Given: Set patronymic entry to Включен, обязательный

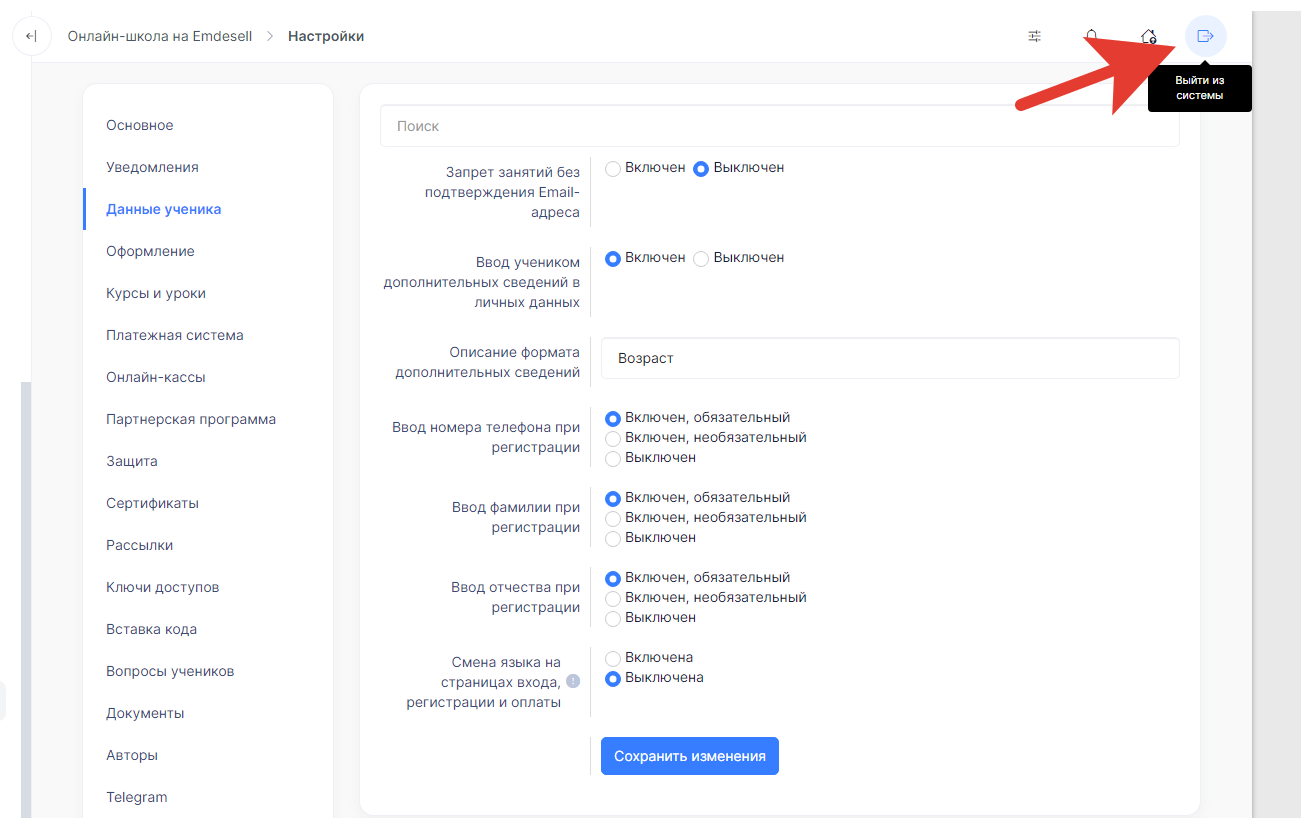Looking at the screenshot, I should [613, 579].
